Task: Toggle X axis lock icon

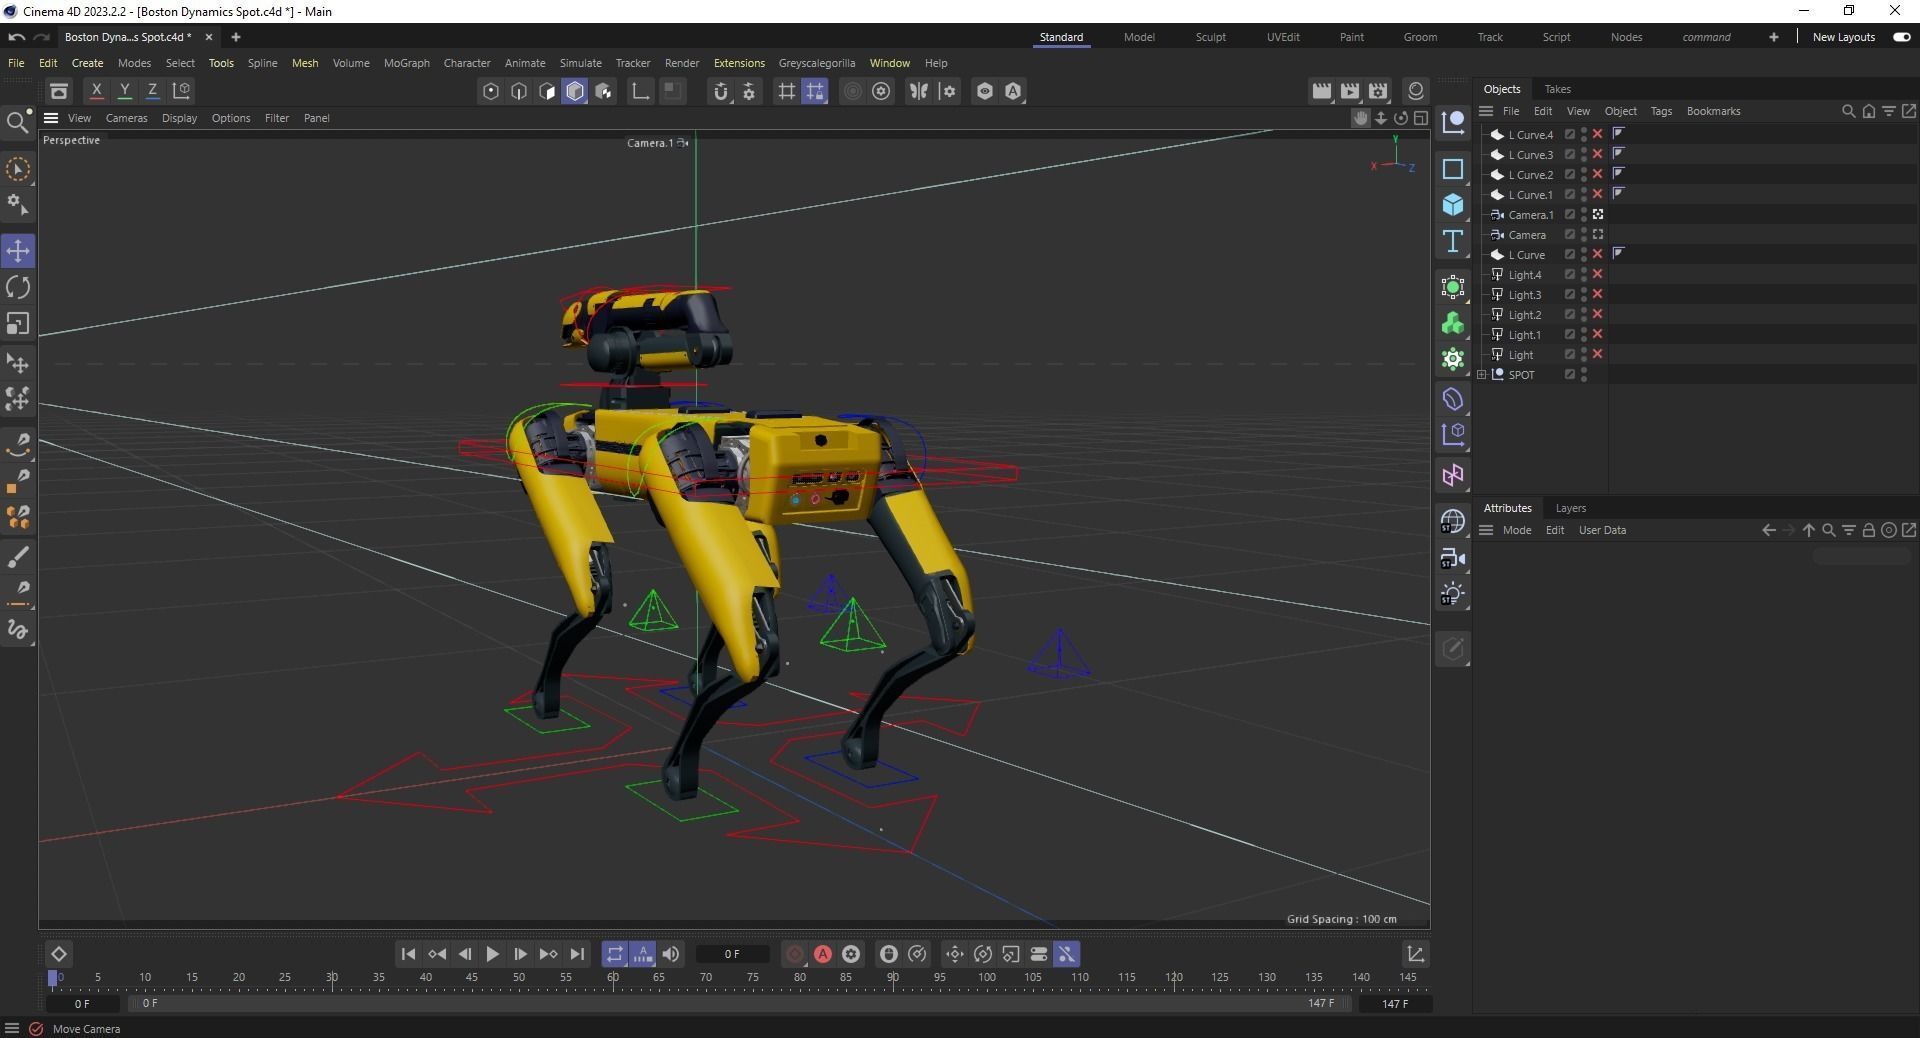Action: (x=96, y=90)
